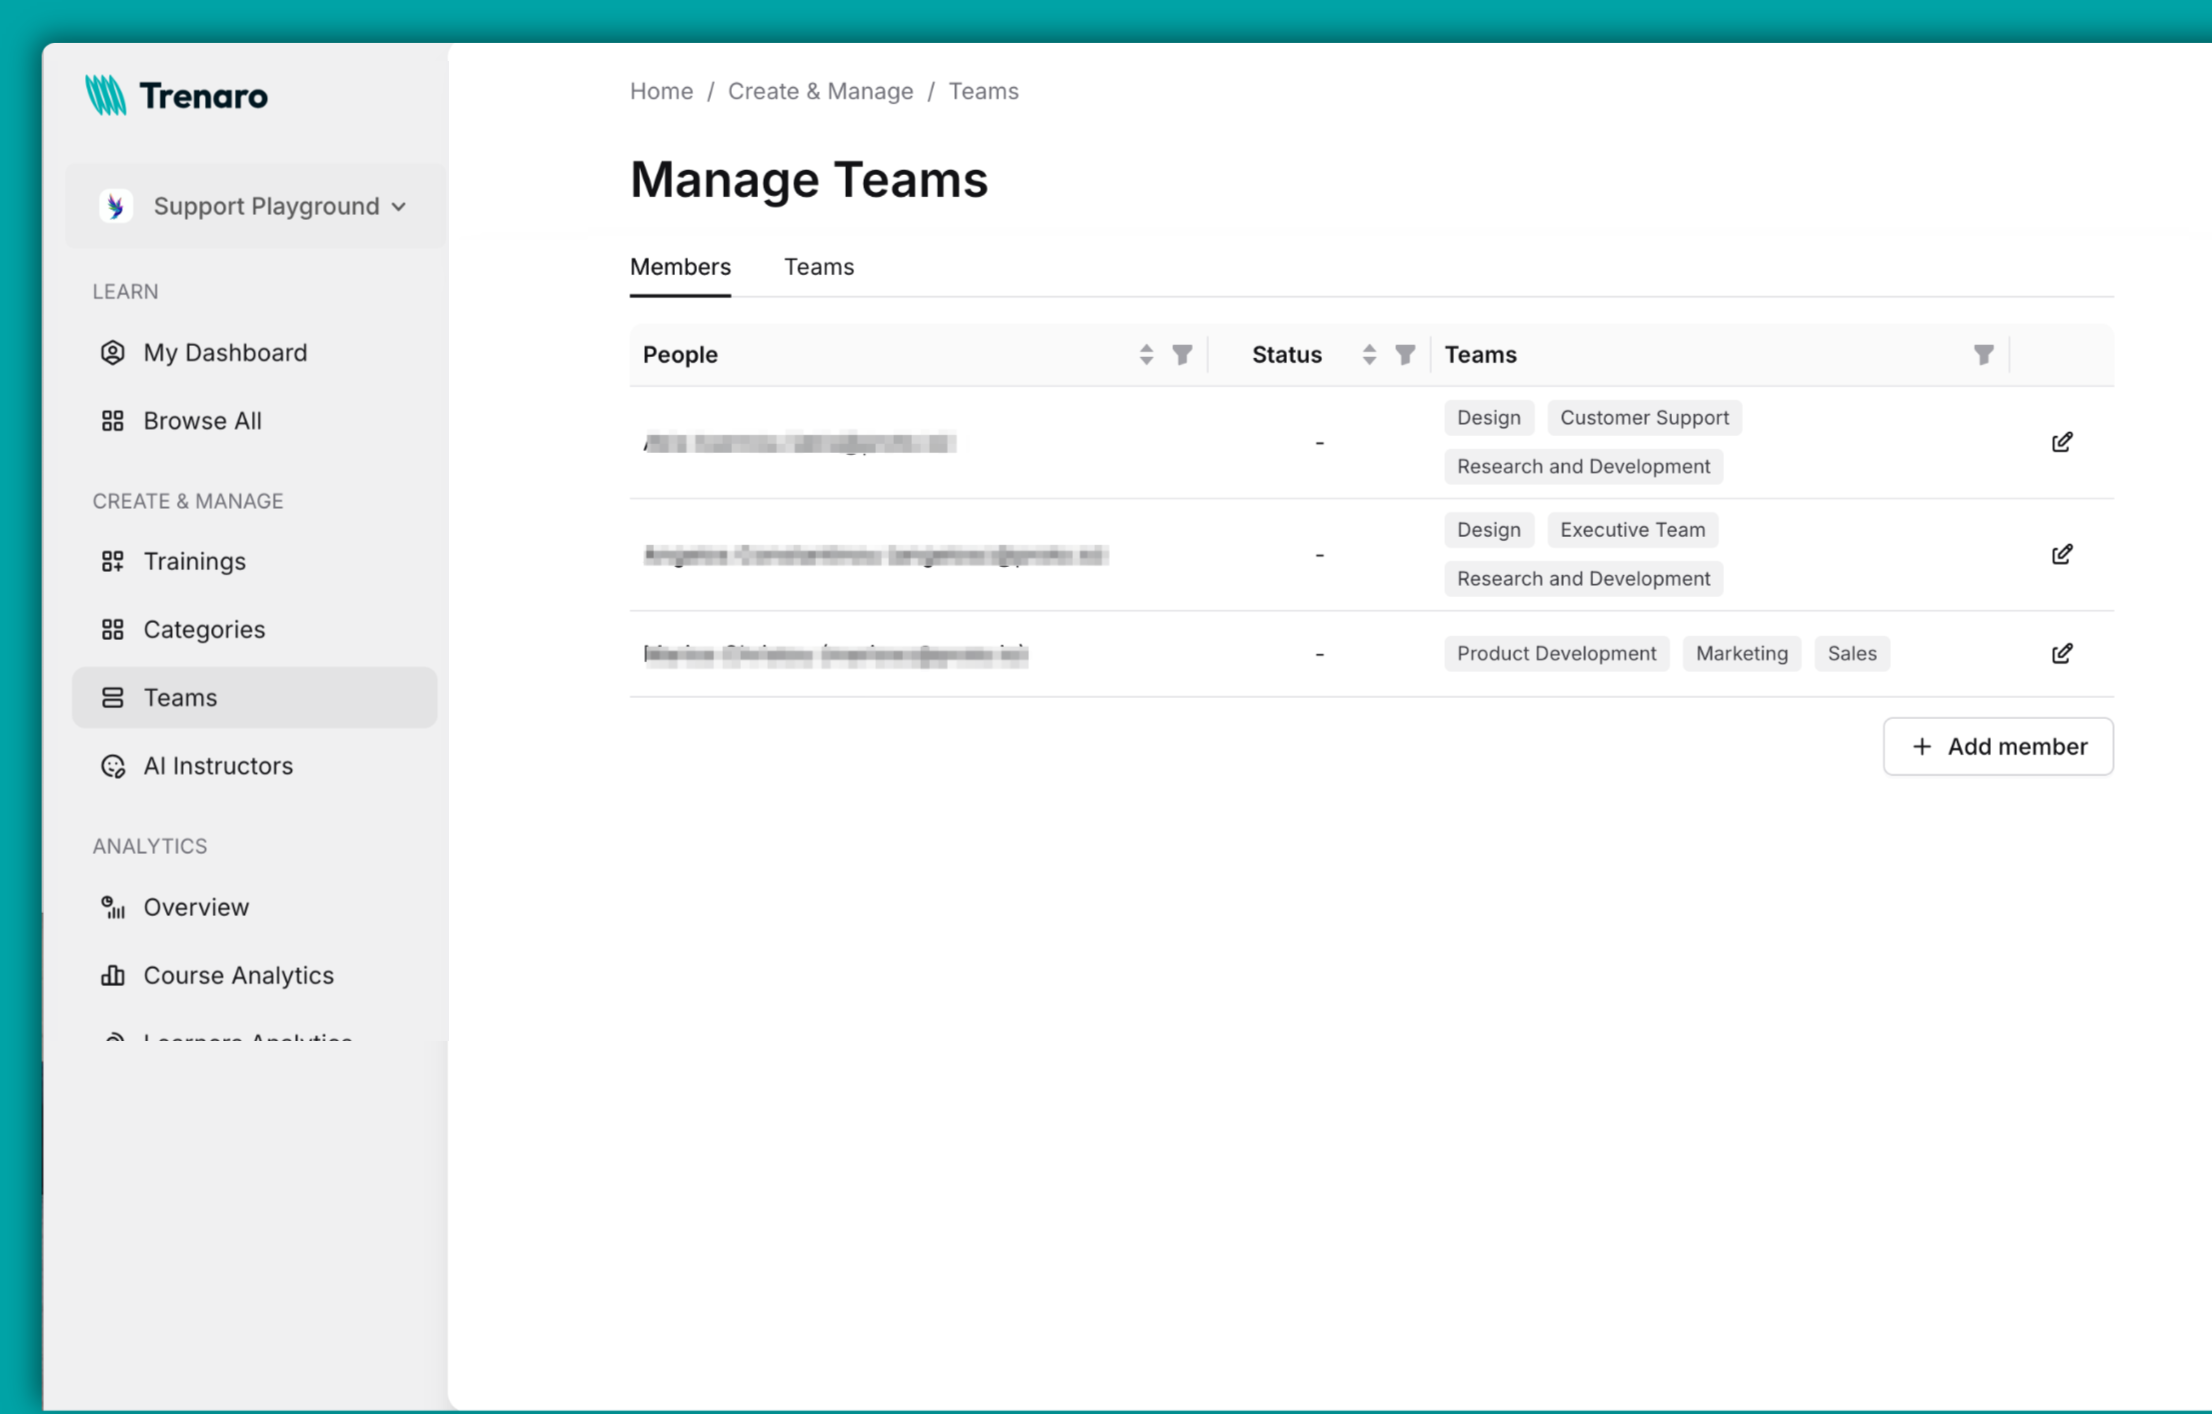Select the My Dashboard icon in sidebar
2212x1414 pixels.
click(x=113, y=352)
